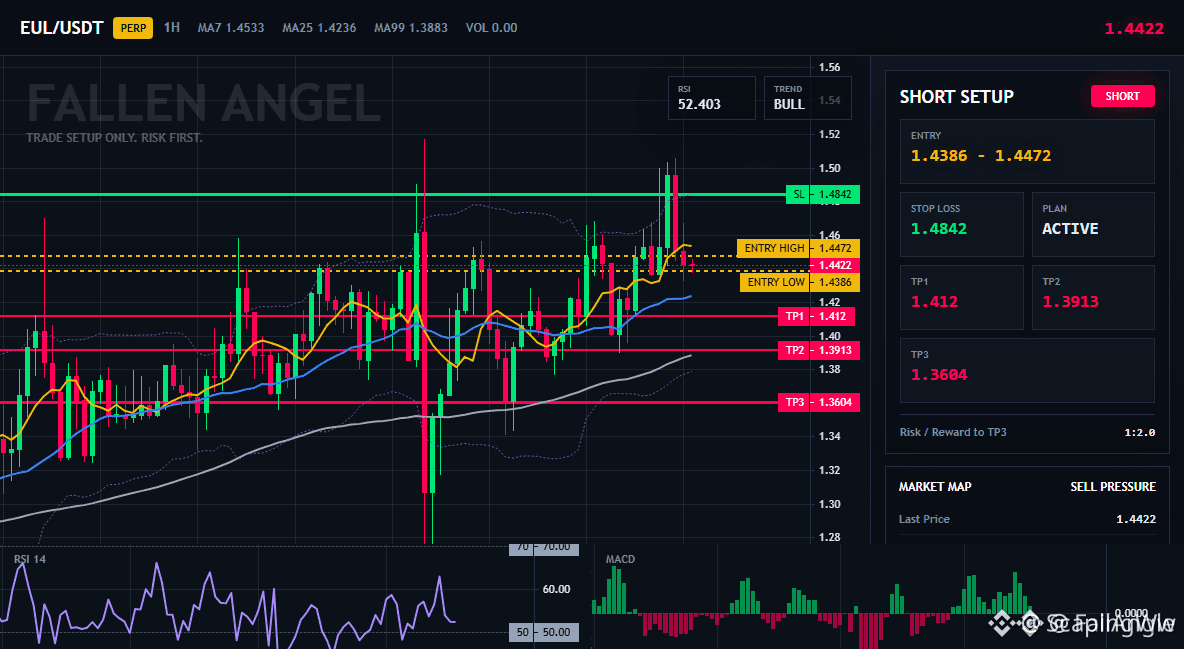Click the TP2 1.3913 panel card
The image size is (1184, 649).
(1093, 297)
